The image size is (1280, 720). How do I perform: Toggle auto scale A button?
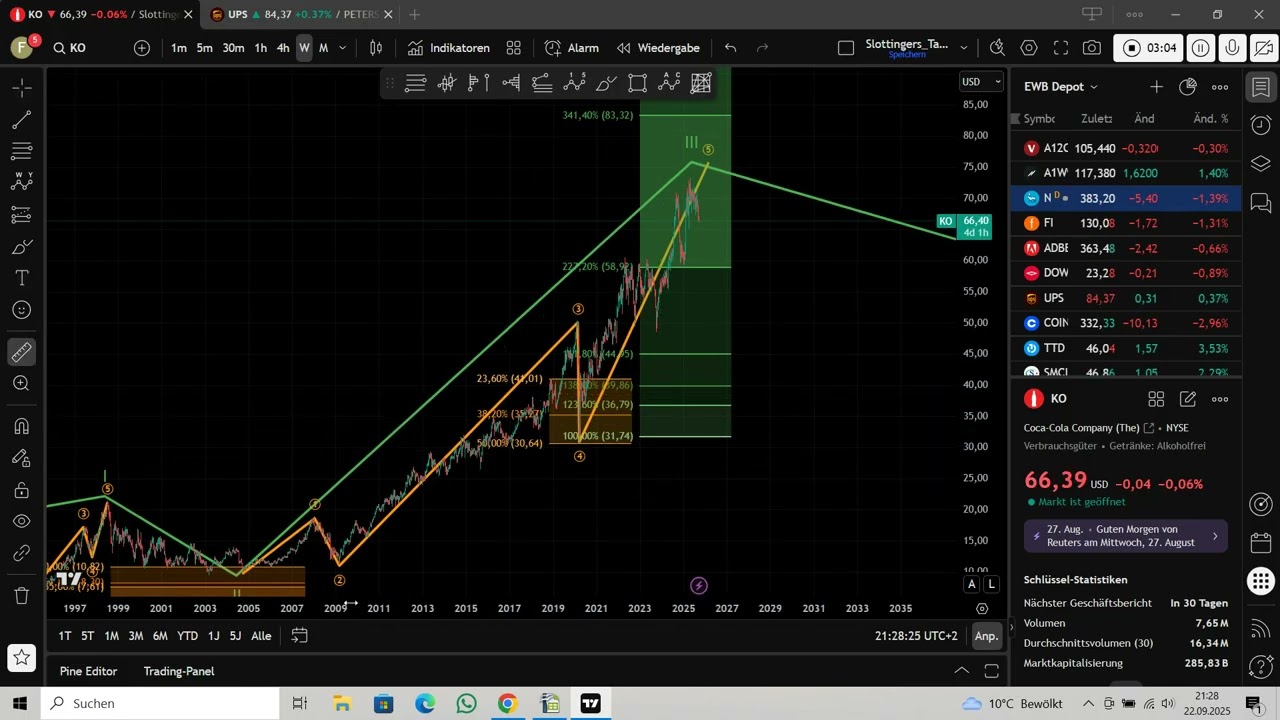972,584
